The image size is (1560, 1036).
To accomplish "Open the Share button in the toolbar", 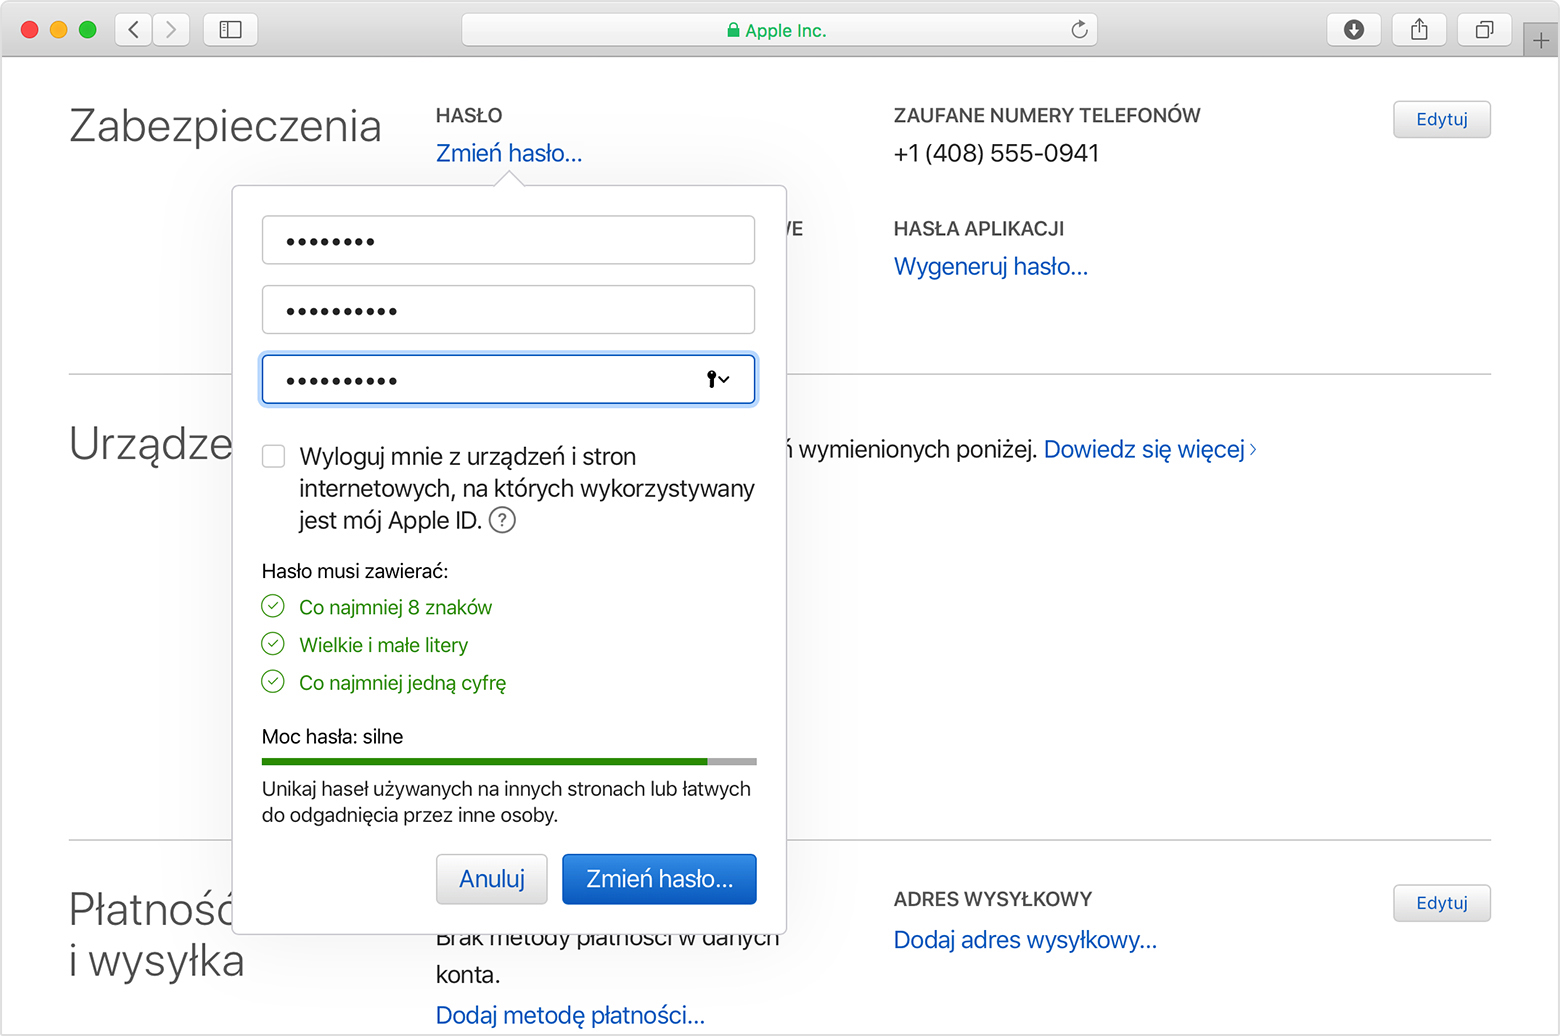I will [x=1419, y=30].
